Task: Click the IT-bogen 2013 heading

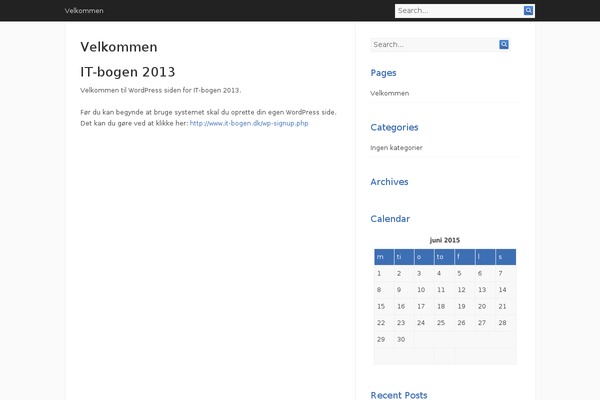Action: click(128, 72)
